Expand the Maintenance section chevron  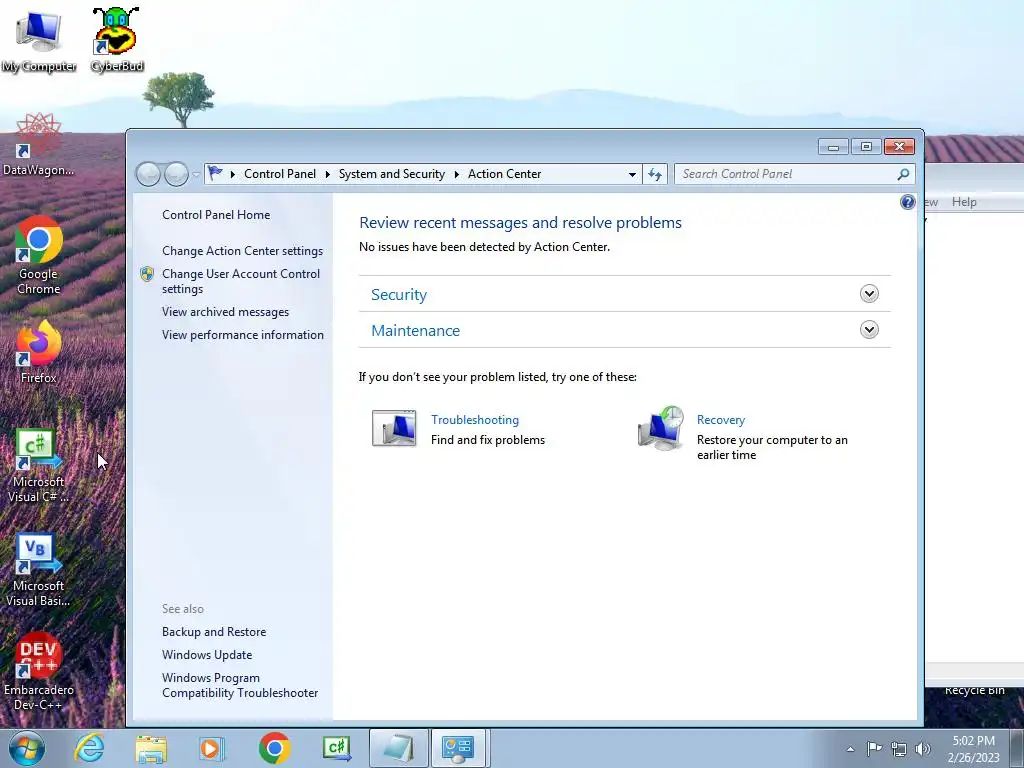click(x=869, y=330)
